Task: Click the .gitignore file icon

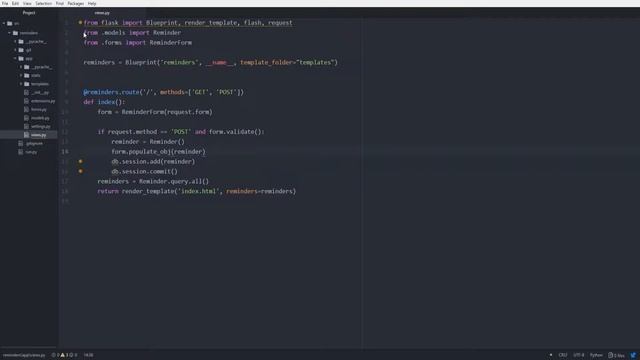Action: [21, 143]
